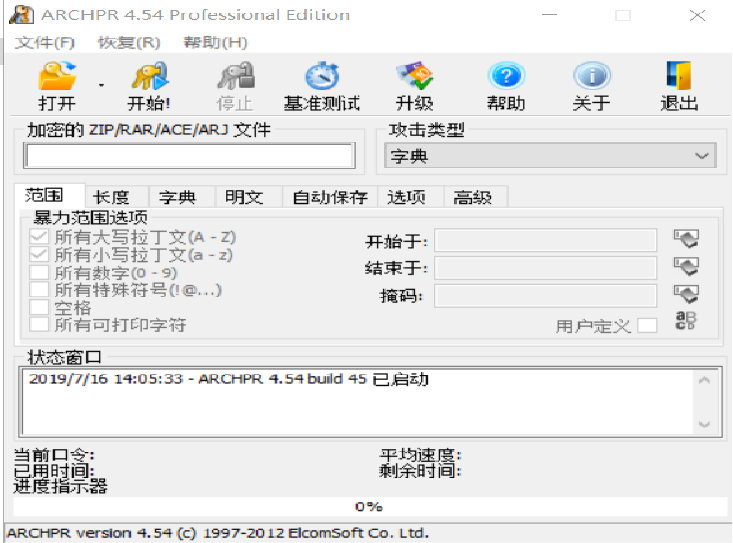Run the 基准测试 benchmark icon
The image size is (733, 543).
pos(322,76)
